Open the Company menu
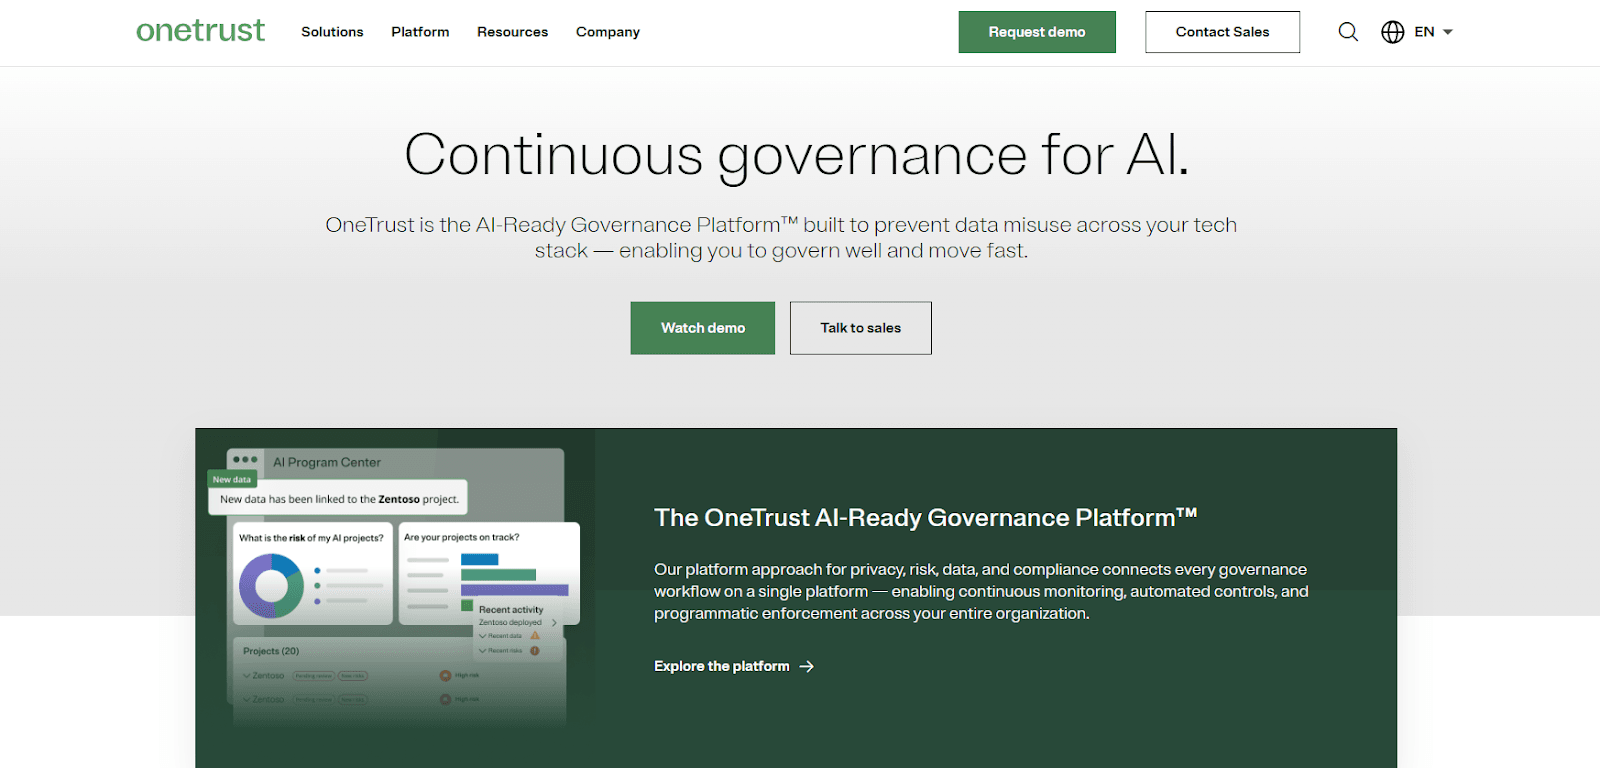Screen dimensions: 1600x768 (x=607, y=32)
